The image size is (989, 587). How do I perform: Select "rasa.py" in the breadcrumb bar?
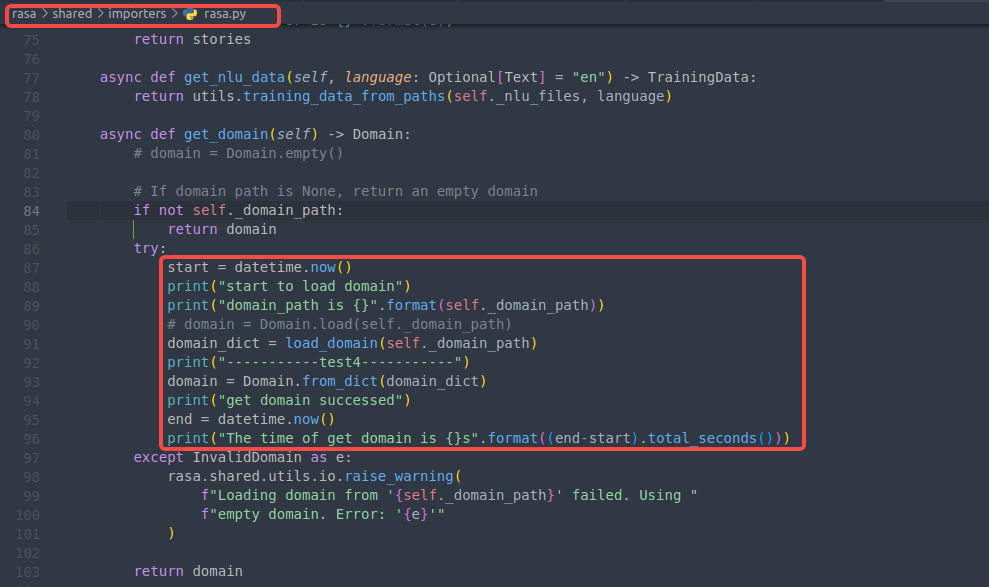222,14
